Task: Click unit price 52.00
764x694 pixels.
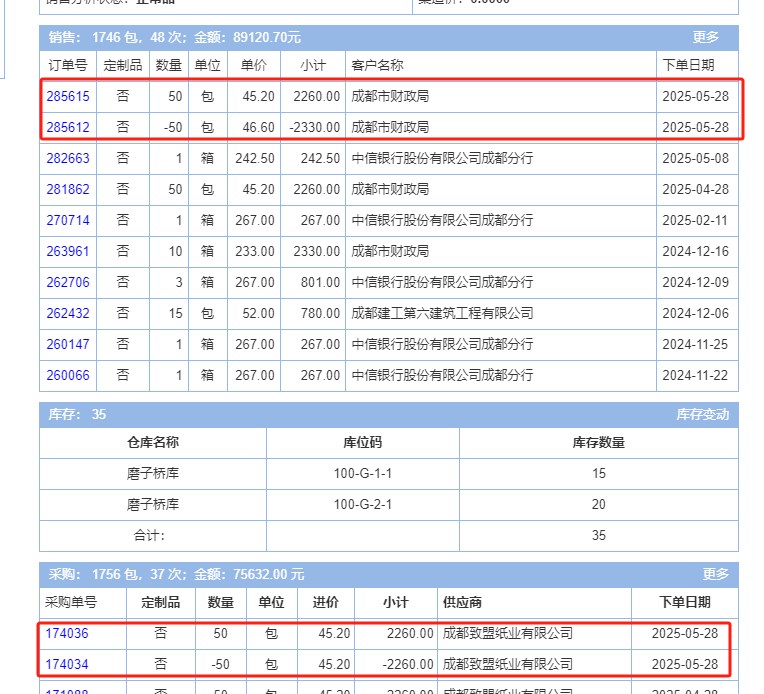Action: pos(259,313)
